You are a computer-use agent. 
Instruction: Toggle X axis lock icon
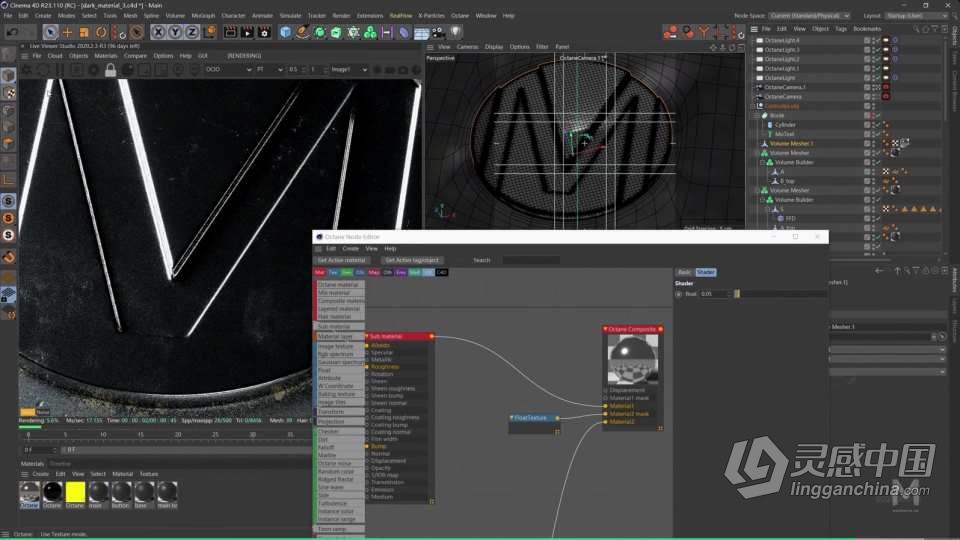(159, 32)
